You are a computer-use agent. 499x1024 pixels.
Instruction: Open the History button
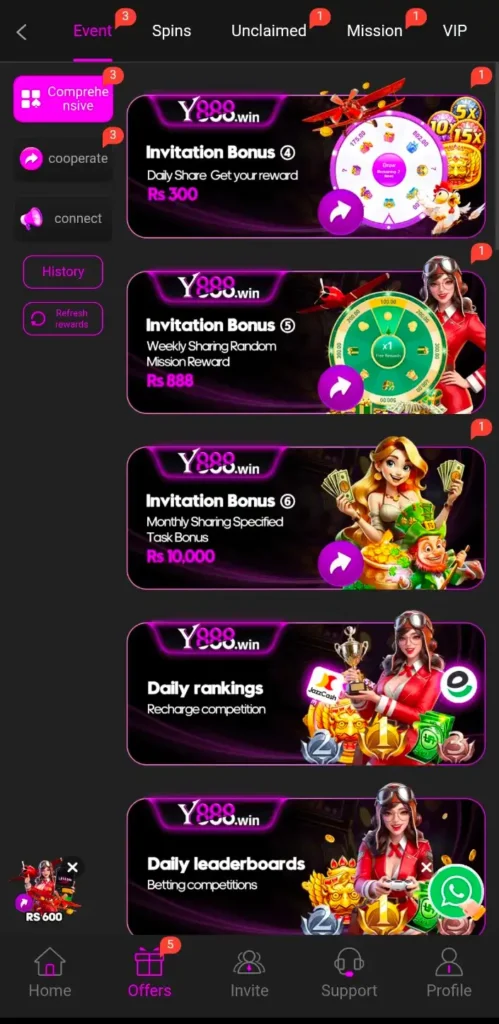coord(63,272)
